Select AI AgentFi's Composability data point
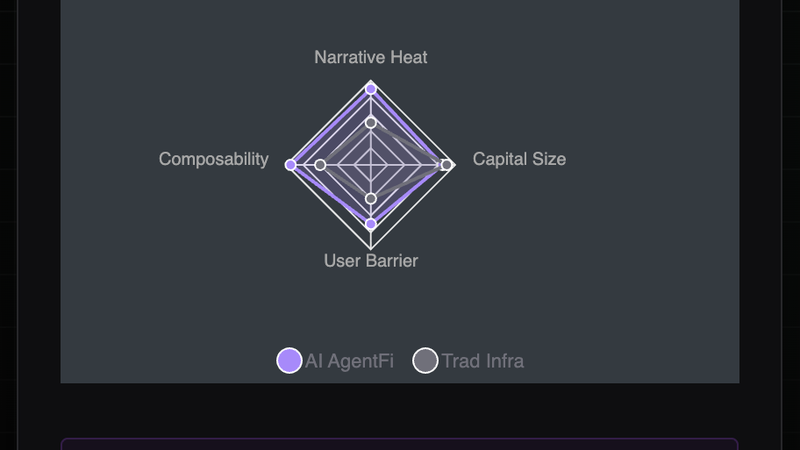The height and width of the screenshot is (450, 800). point(290,165)
